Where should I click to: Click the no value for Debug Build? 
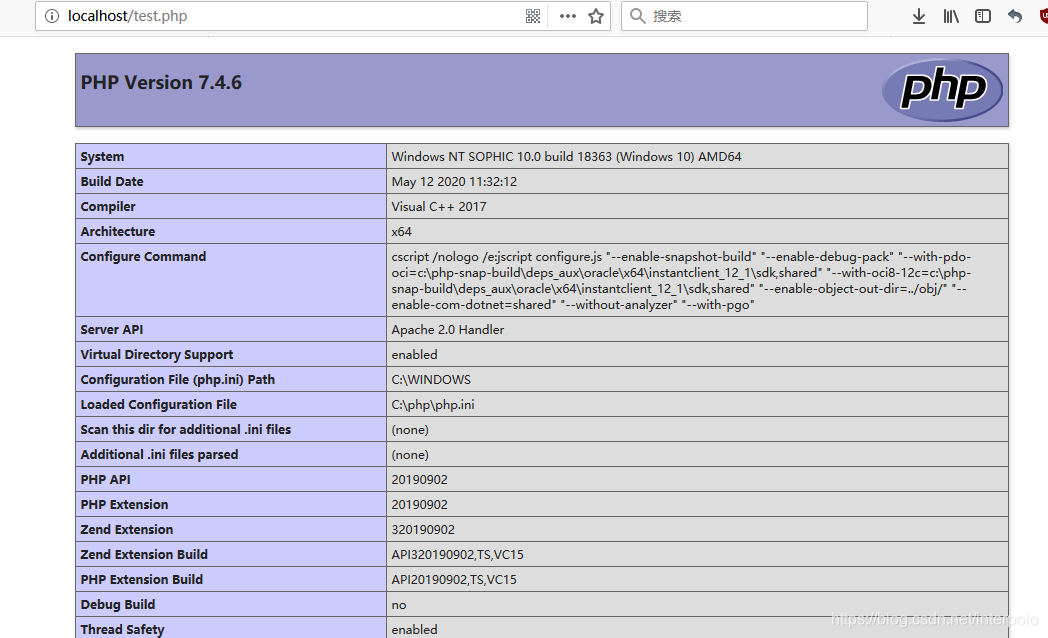(399, 605)
